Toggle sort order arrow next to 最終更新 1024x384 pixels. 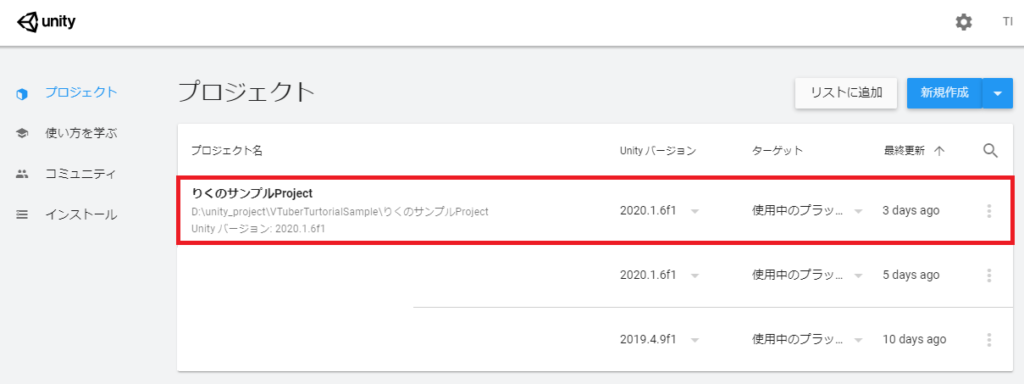click(x=939, y=151)
